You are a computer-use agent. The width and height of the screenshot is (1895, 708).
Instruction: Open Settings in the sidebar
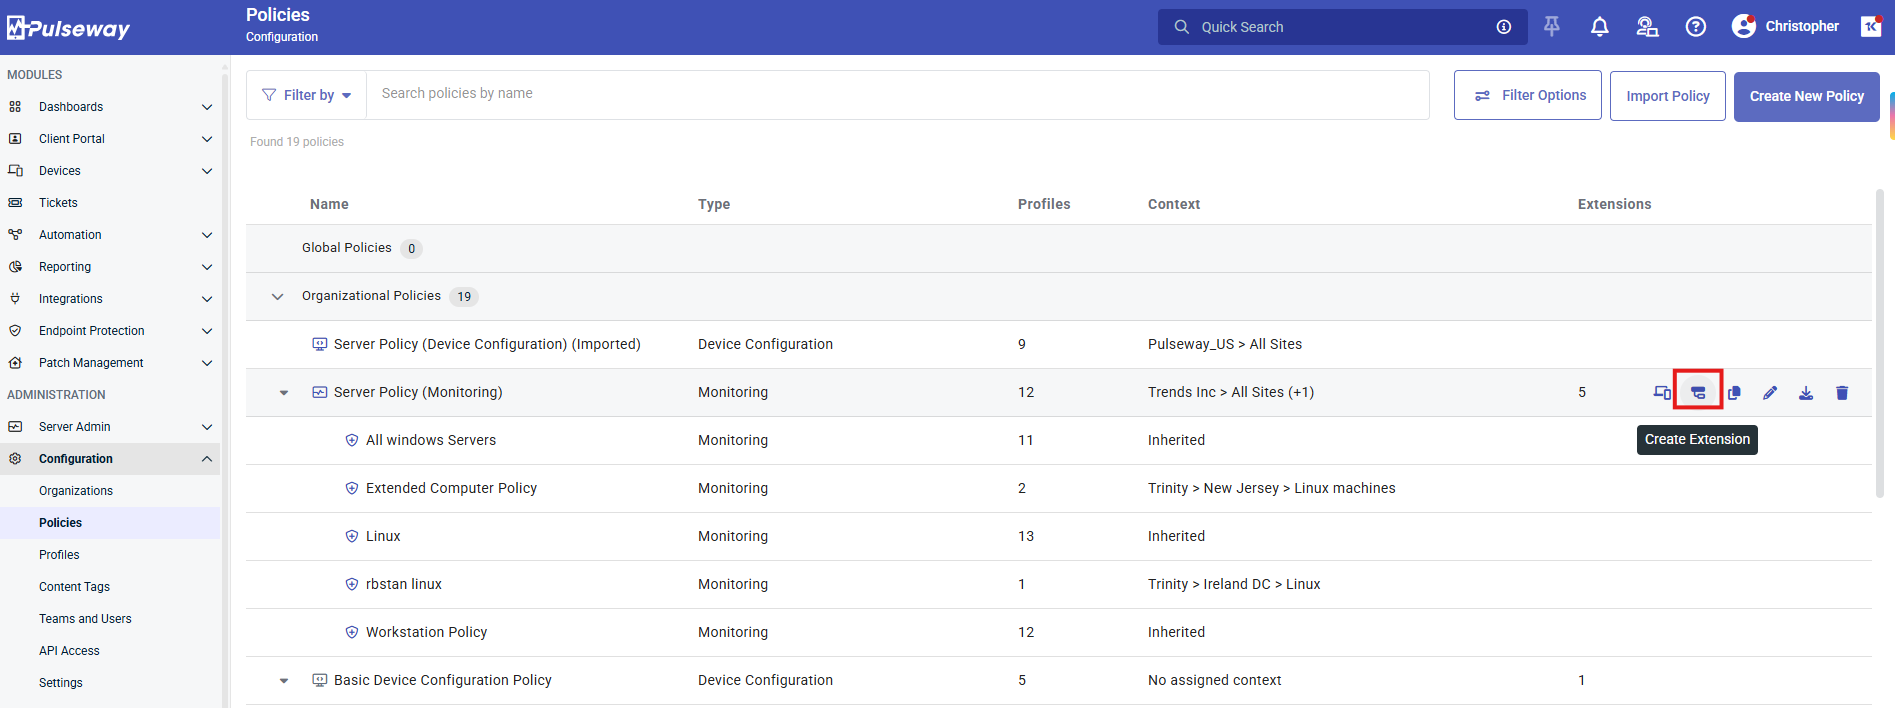61,683
